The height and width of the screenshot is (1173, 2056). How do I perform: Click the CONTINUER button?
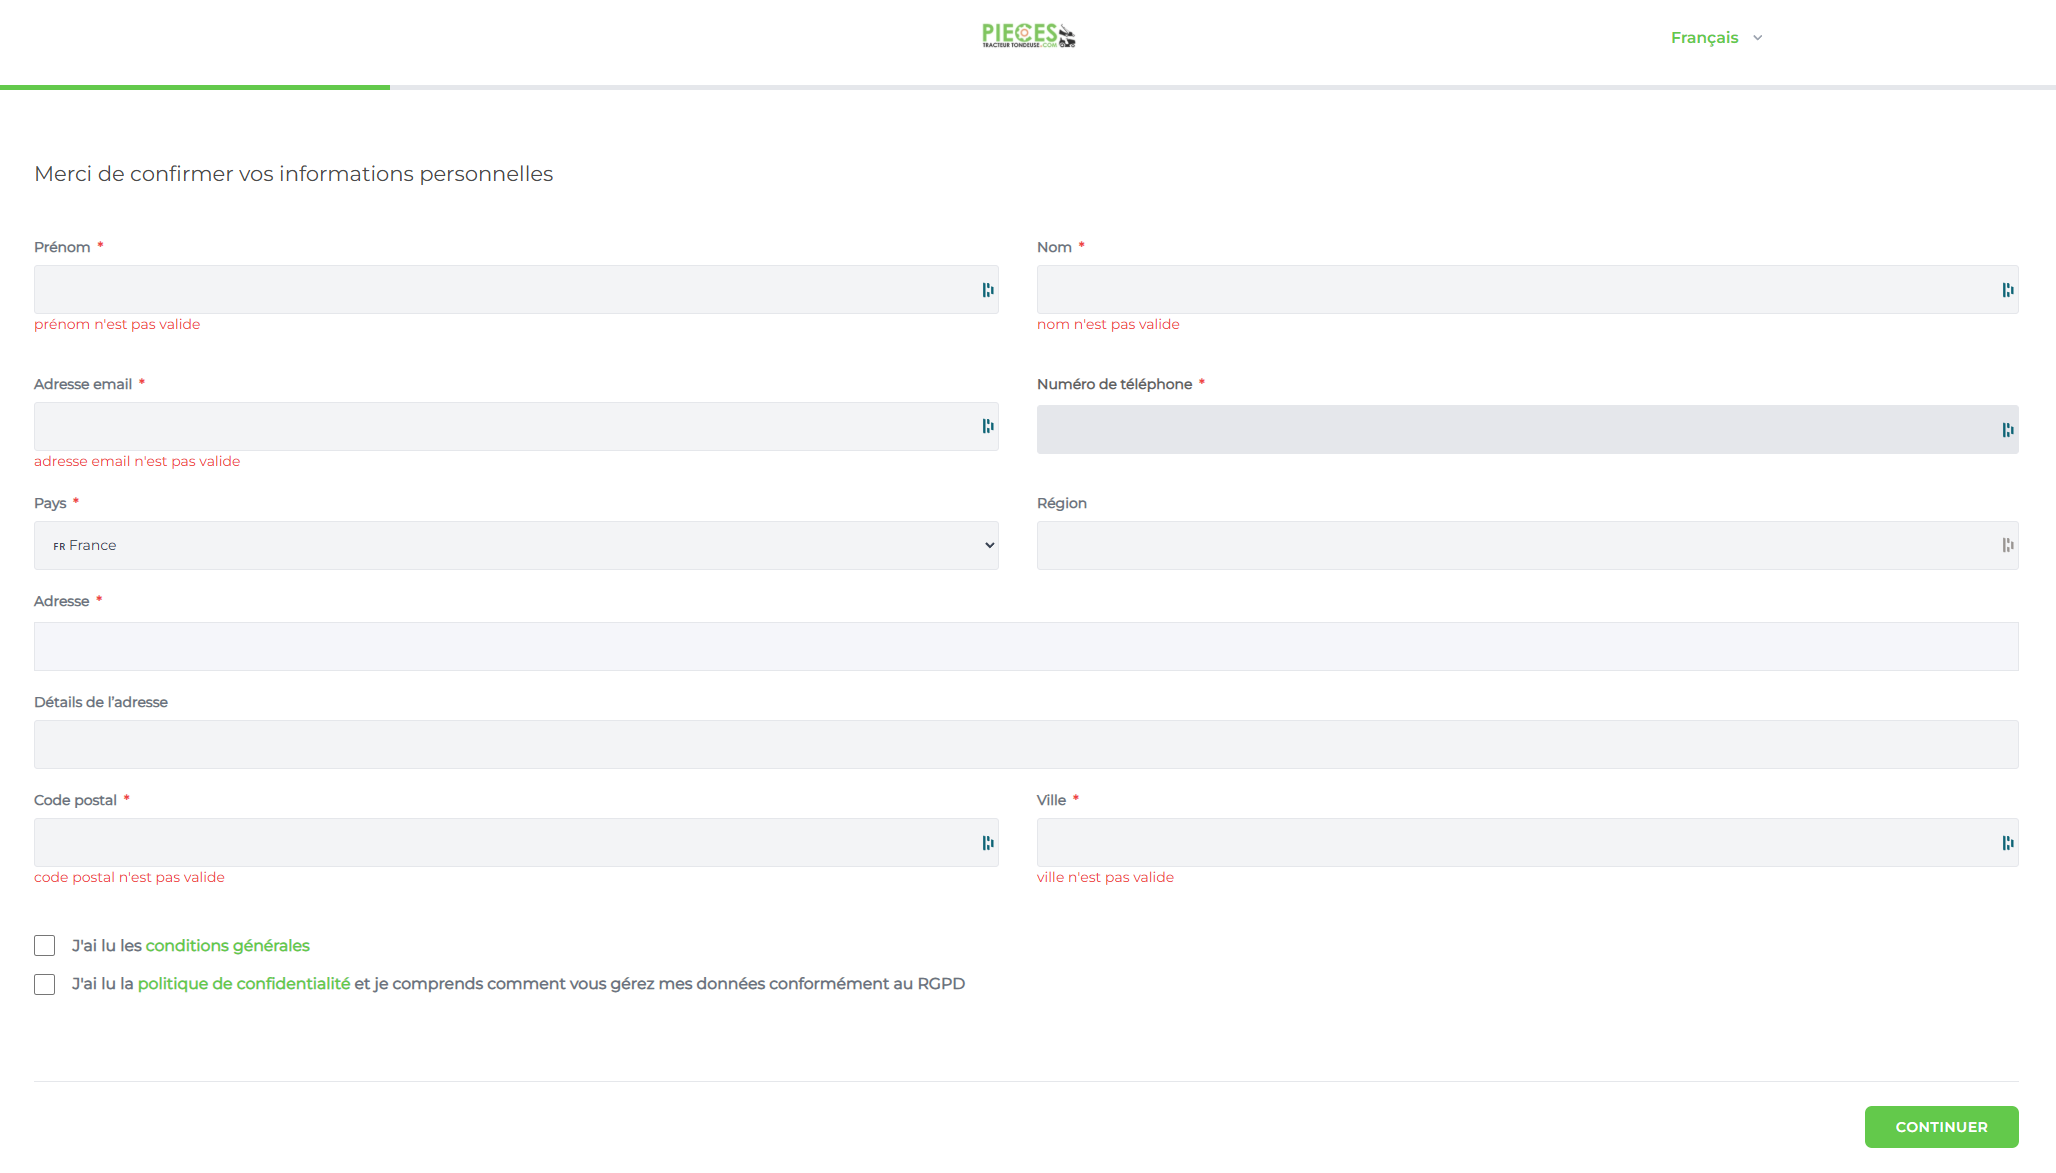point(1941,1127)
